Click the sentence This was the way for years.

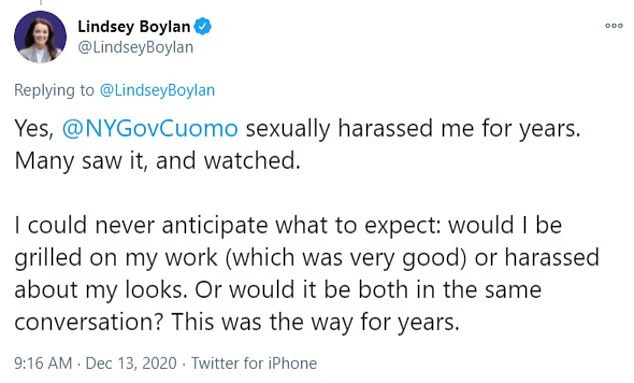tap(315, 322)
